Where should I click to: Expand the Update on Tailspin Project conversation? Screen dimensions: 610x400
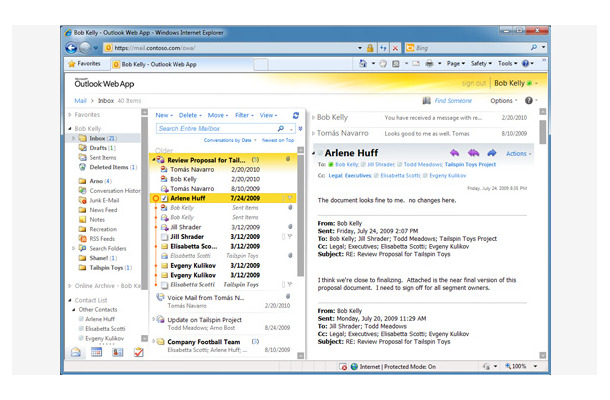(154, 319)
